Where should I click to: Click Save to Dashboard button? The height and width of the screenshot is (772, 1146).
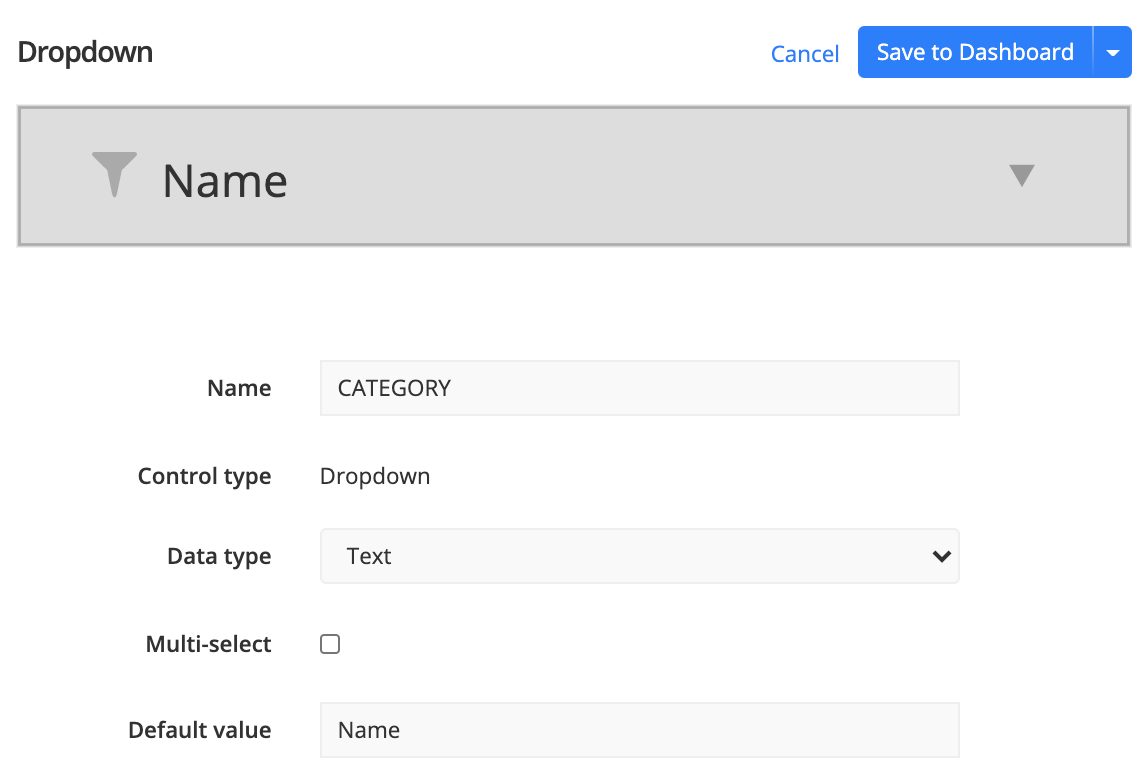coord(975,52)
